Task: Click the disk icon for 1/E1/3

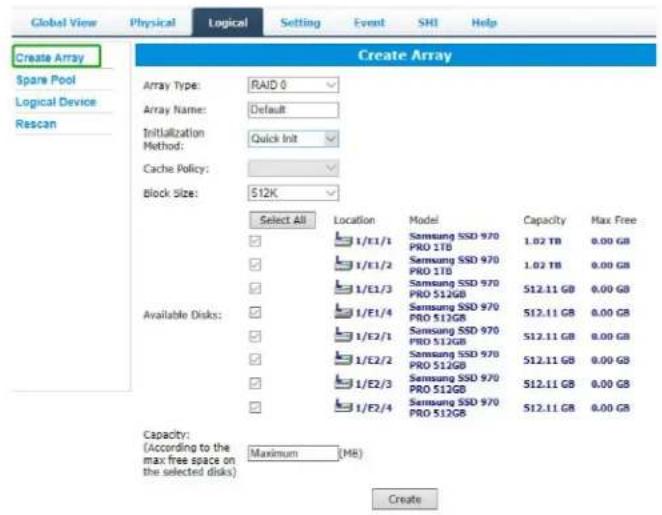Action: 343,287
